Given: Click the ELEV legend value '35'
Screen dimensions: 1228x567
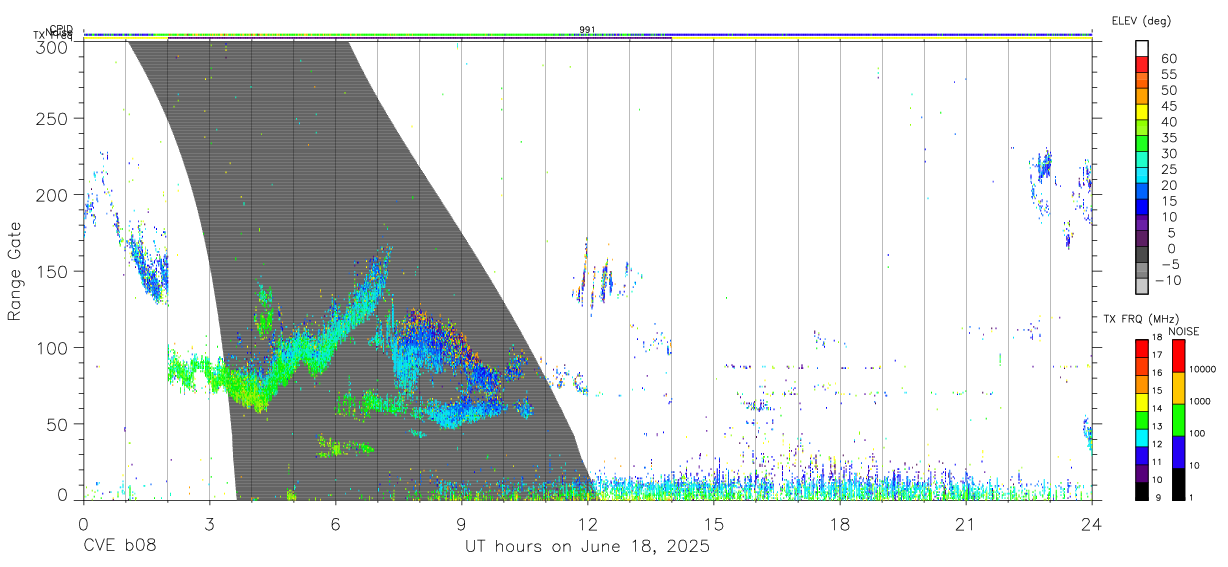Looking at the screenshot, I should [x=1168, y=138].
